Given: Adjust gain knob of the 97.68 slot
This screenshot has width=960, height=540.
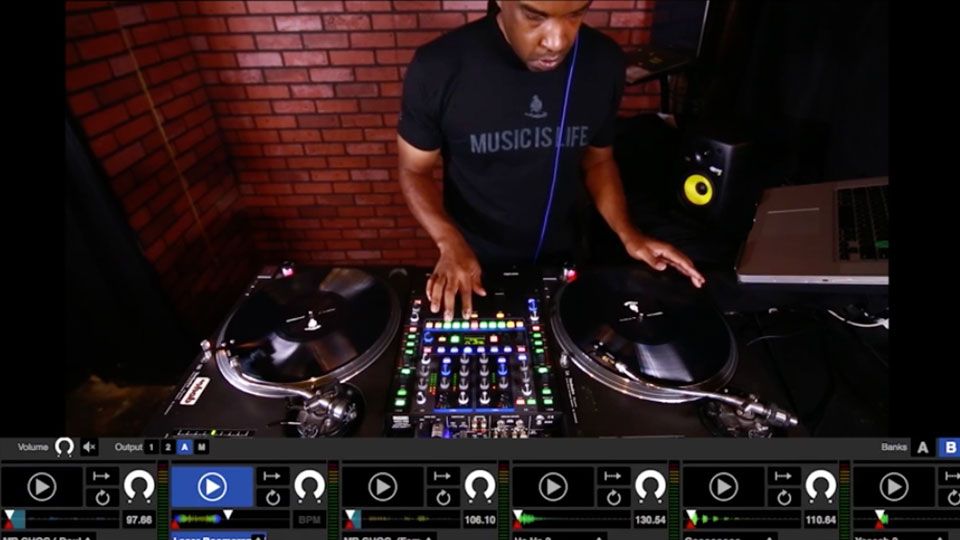Looking at the screenshot, I should coord(139,487).
